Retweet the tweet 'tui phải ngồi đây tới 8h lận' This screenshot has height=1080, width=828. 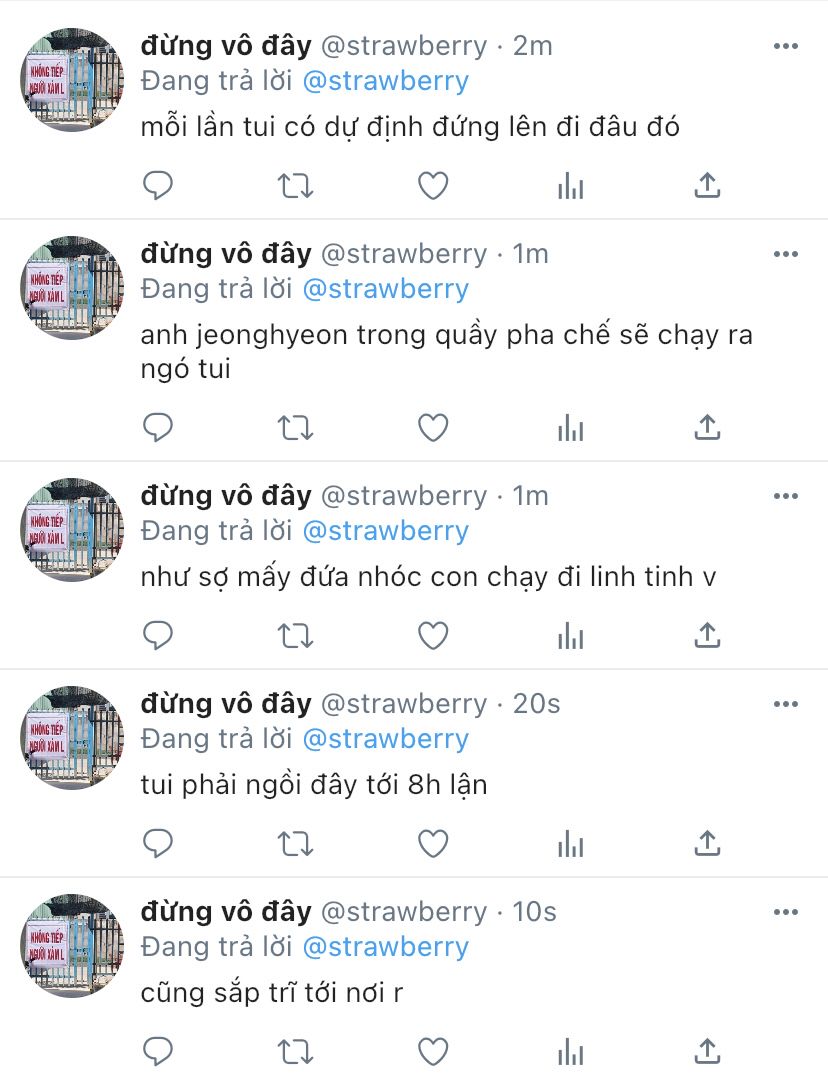tap(295, 844)
